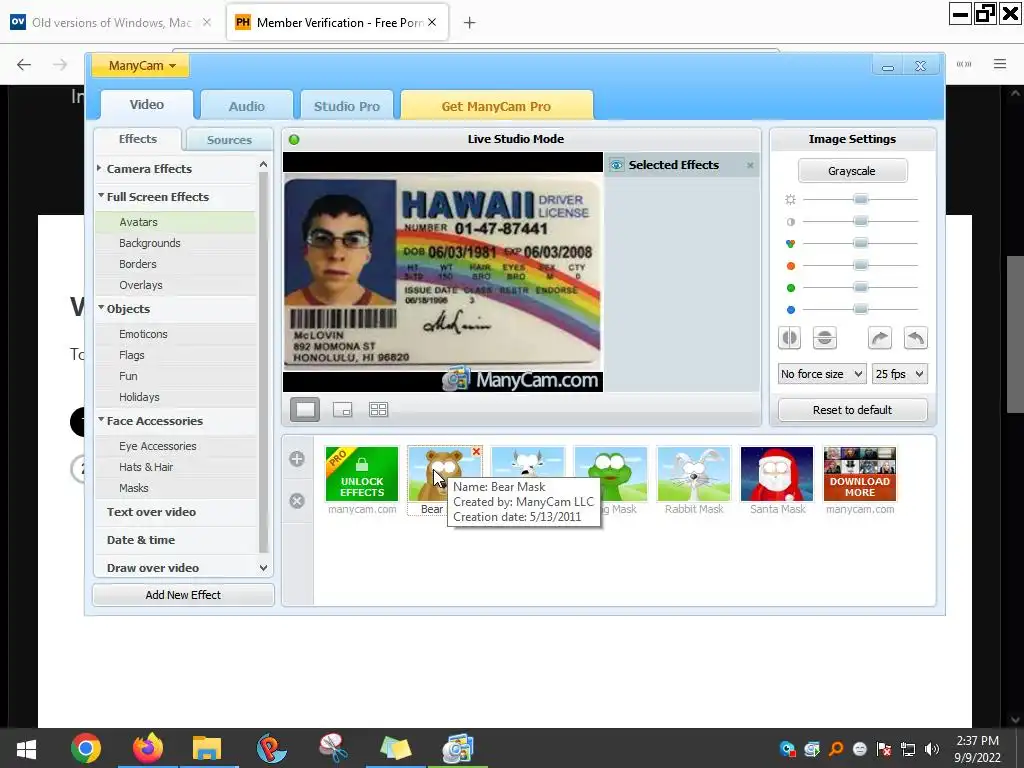Flip image horizontally in Image Settings
This screenshot has width=1024, height=768.
click(790, 338)
